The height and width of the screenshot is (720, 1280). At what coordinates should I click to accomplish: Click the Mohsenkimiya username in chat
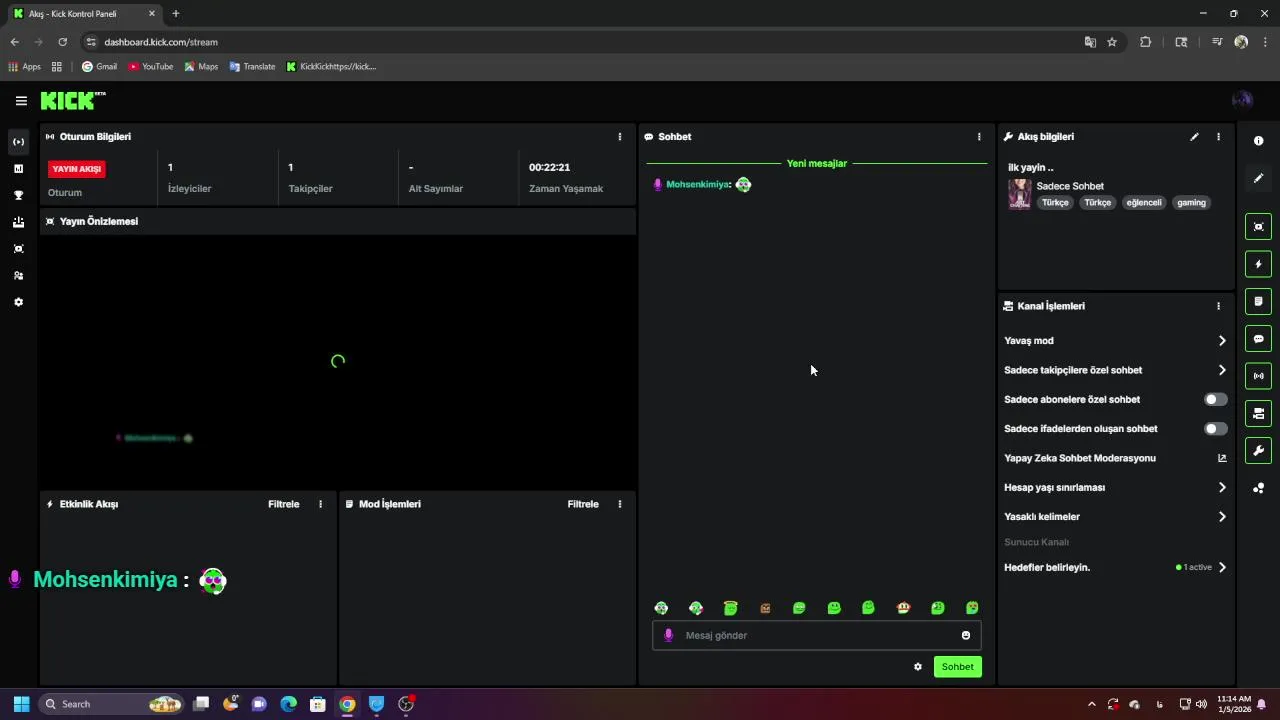click(698, 184)
